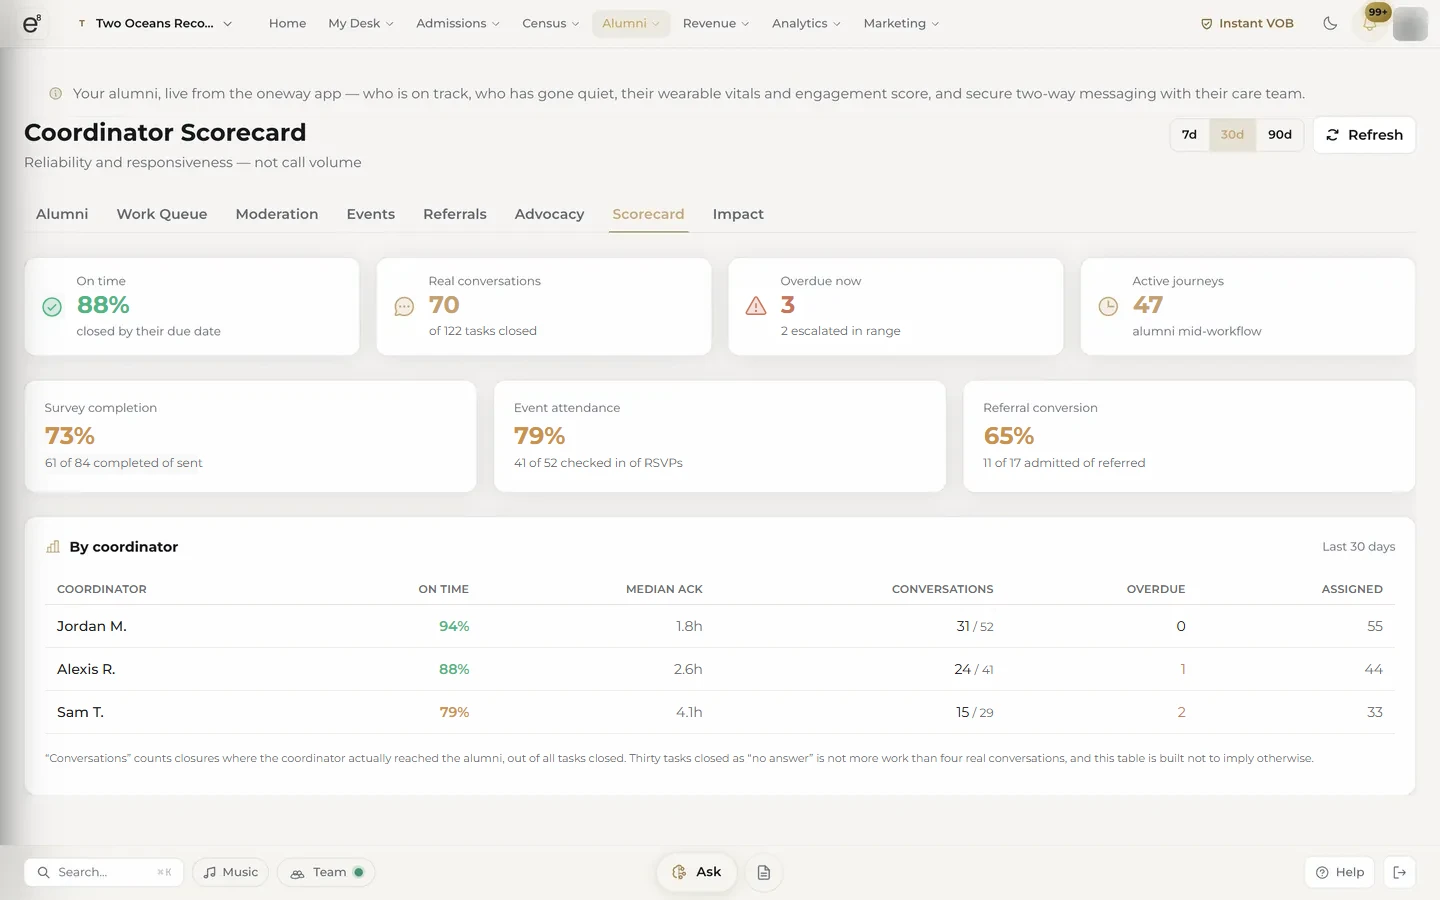1440x900 pixels.
Task: Switch to the Referrals tab
Action: (x=455, y=214)
